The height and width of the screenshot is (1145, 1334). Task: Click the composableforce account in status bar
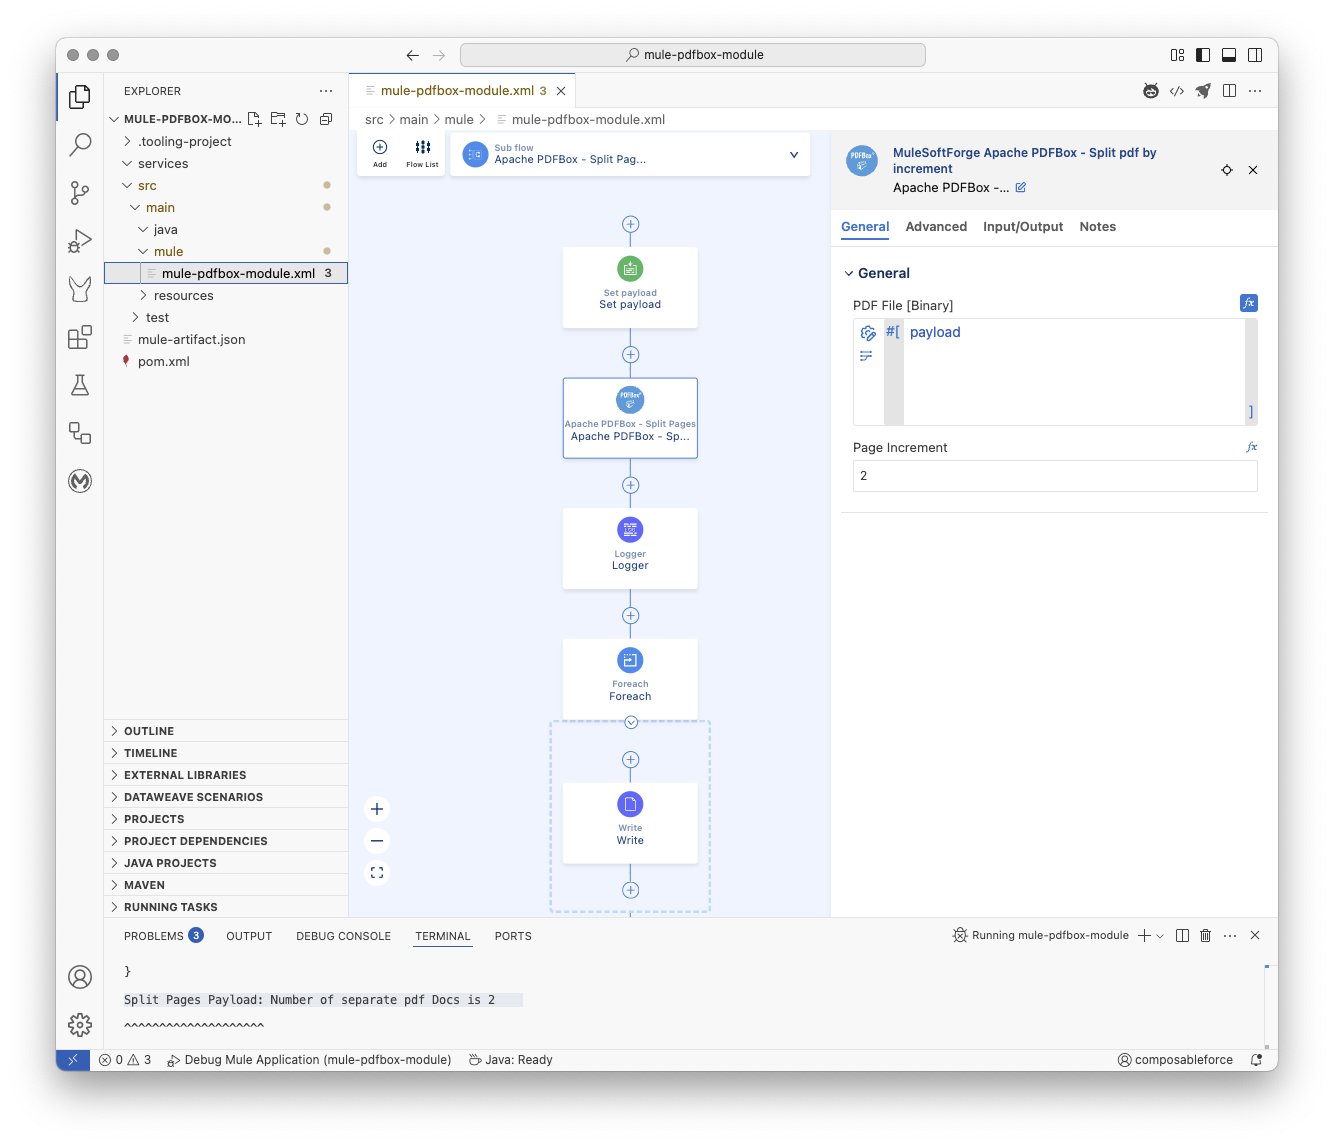pyautogui.click(x=1175, y=1059)
